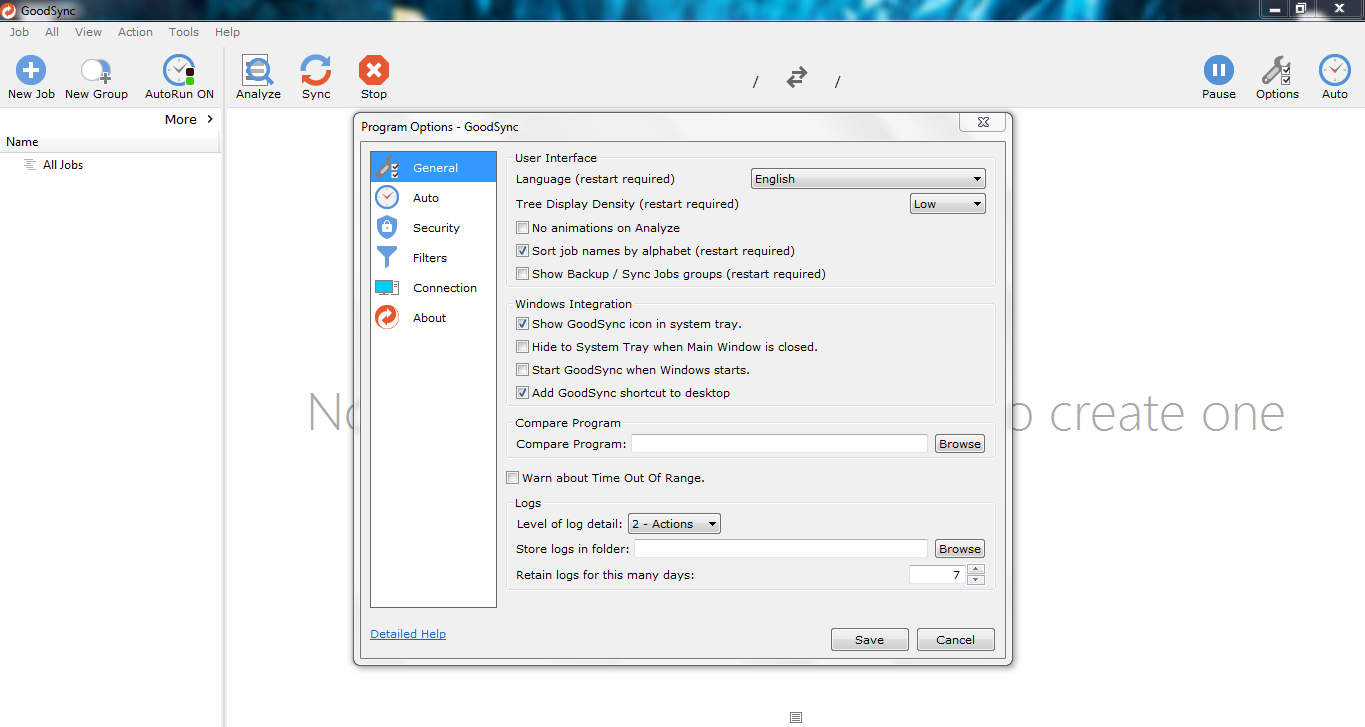The width and height of the screenshot is (1365, 727).
Task: Select All Jobs in the job tree
Action: click(62, 165)
